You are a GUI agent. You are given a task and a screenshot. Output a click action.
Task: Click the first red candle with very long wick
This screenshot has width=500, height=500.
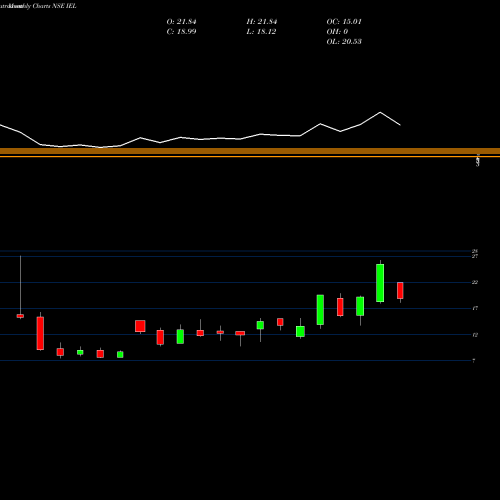[x=20, y=316]
